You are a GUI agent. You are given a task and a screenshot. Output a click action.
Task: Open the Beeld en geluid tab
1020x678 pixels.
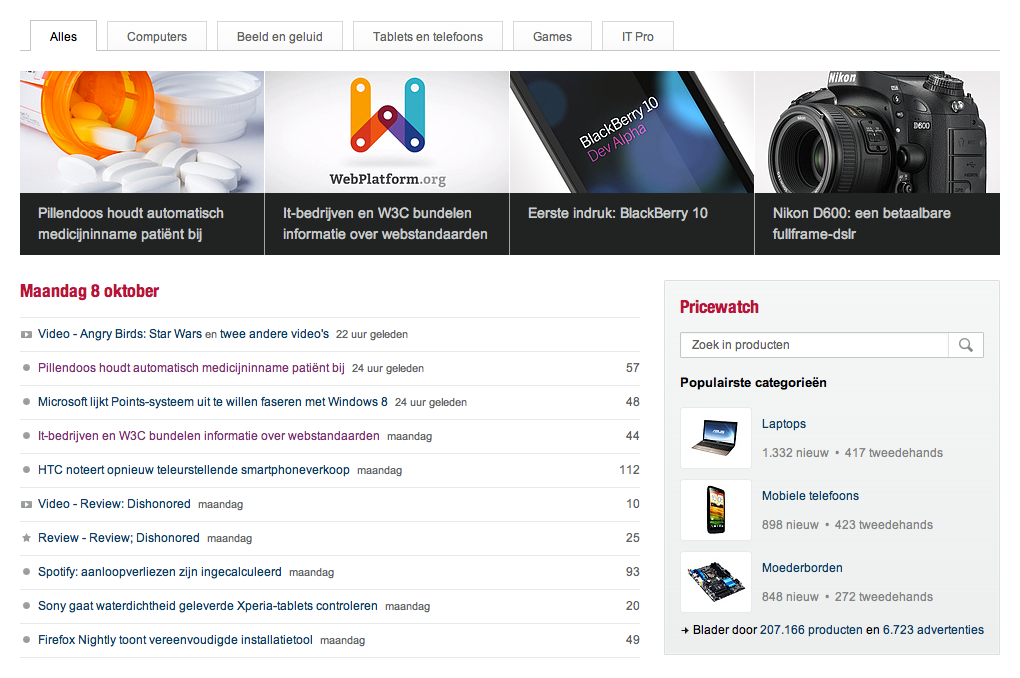click(280, 36)
